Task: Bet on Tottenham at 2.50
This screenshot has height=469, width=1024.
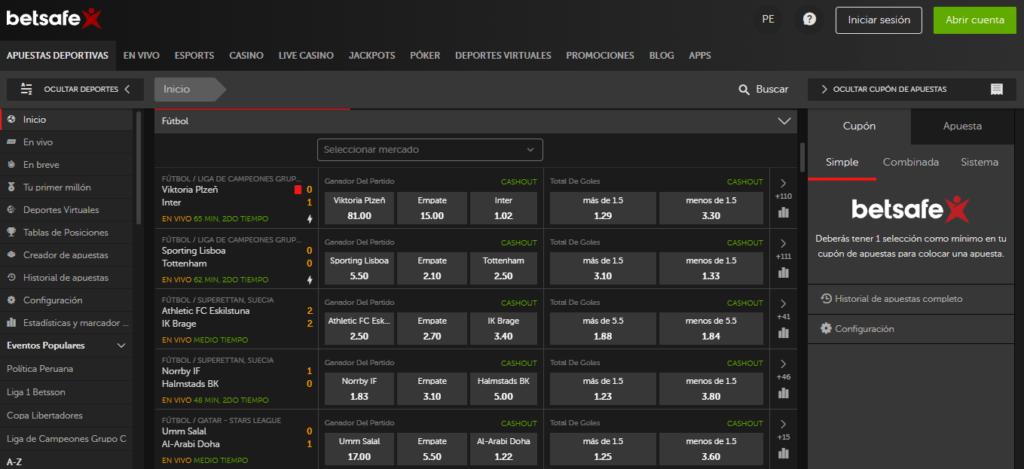Action: coord(504,268)
